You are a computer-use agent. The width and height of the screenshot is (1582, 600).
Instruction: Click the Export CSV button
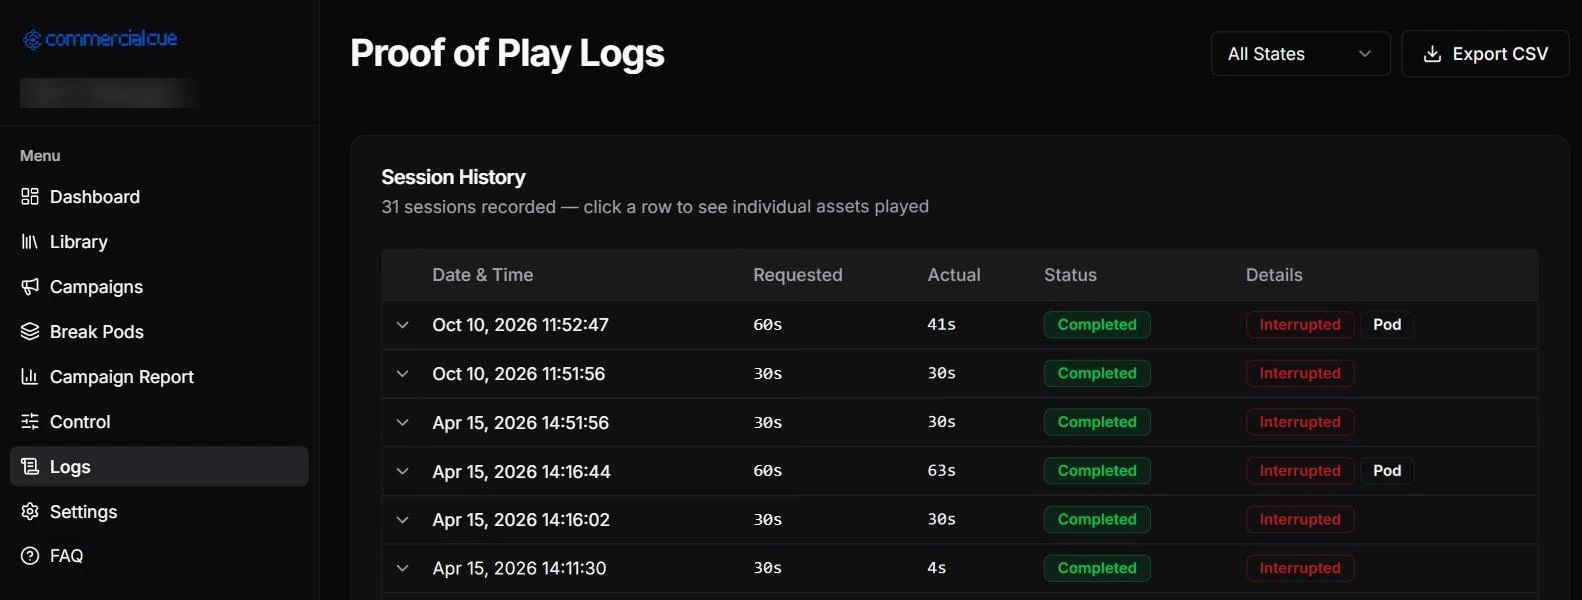pos(1485,54)
